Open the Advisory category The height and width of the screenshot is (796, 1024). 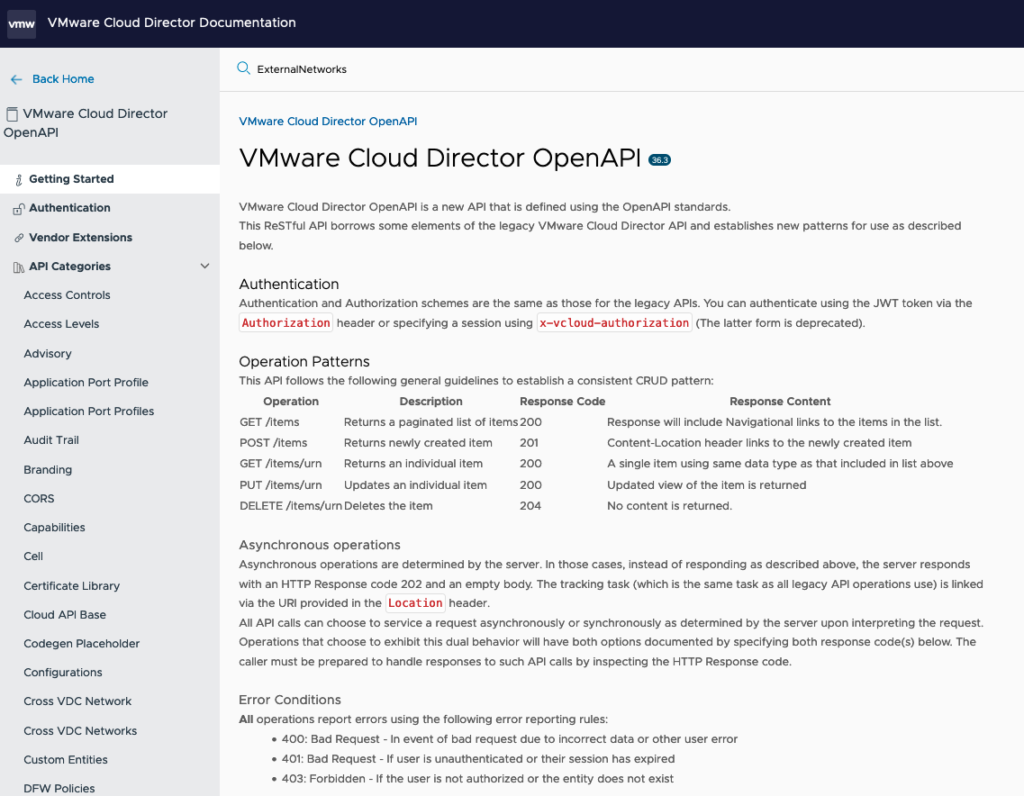(48, 353)
